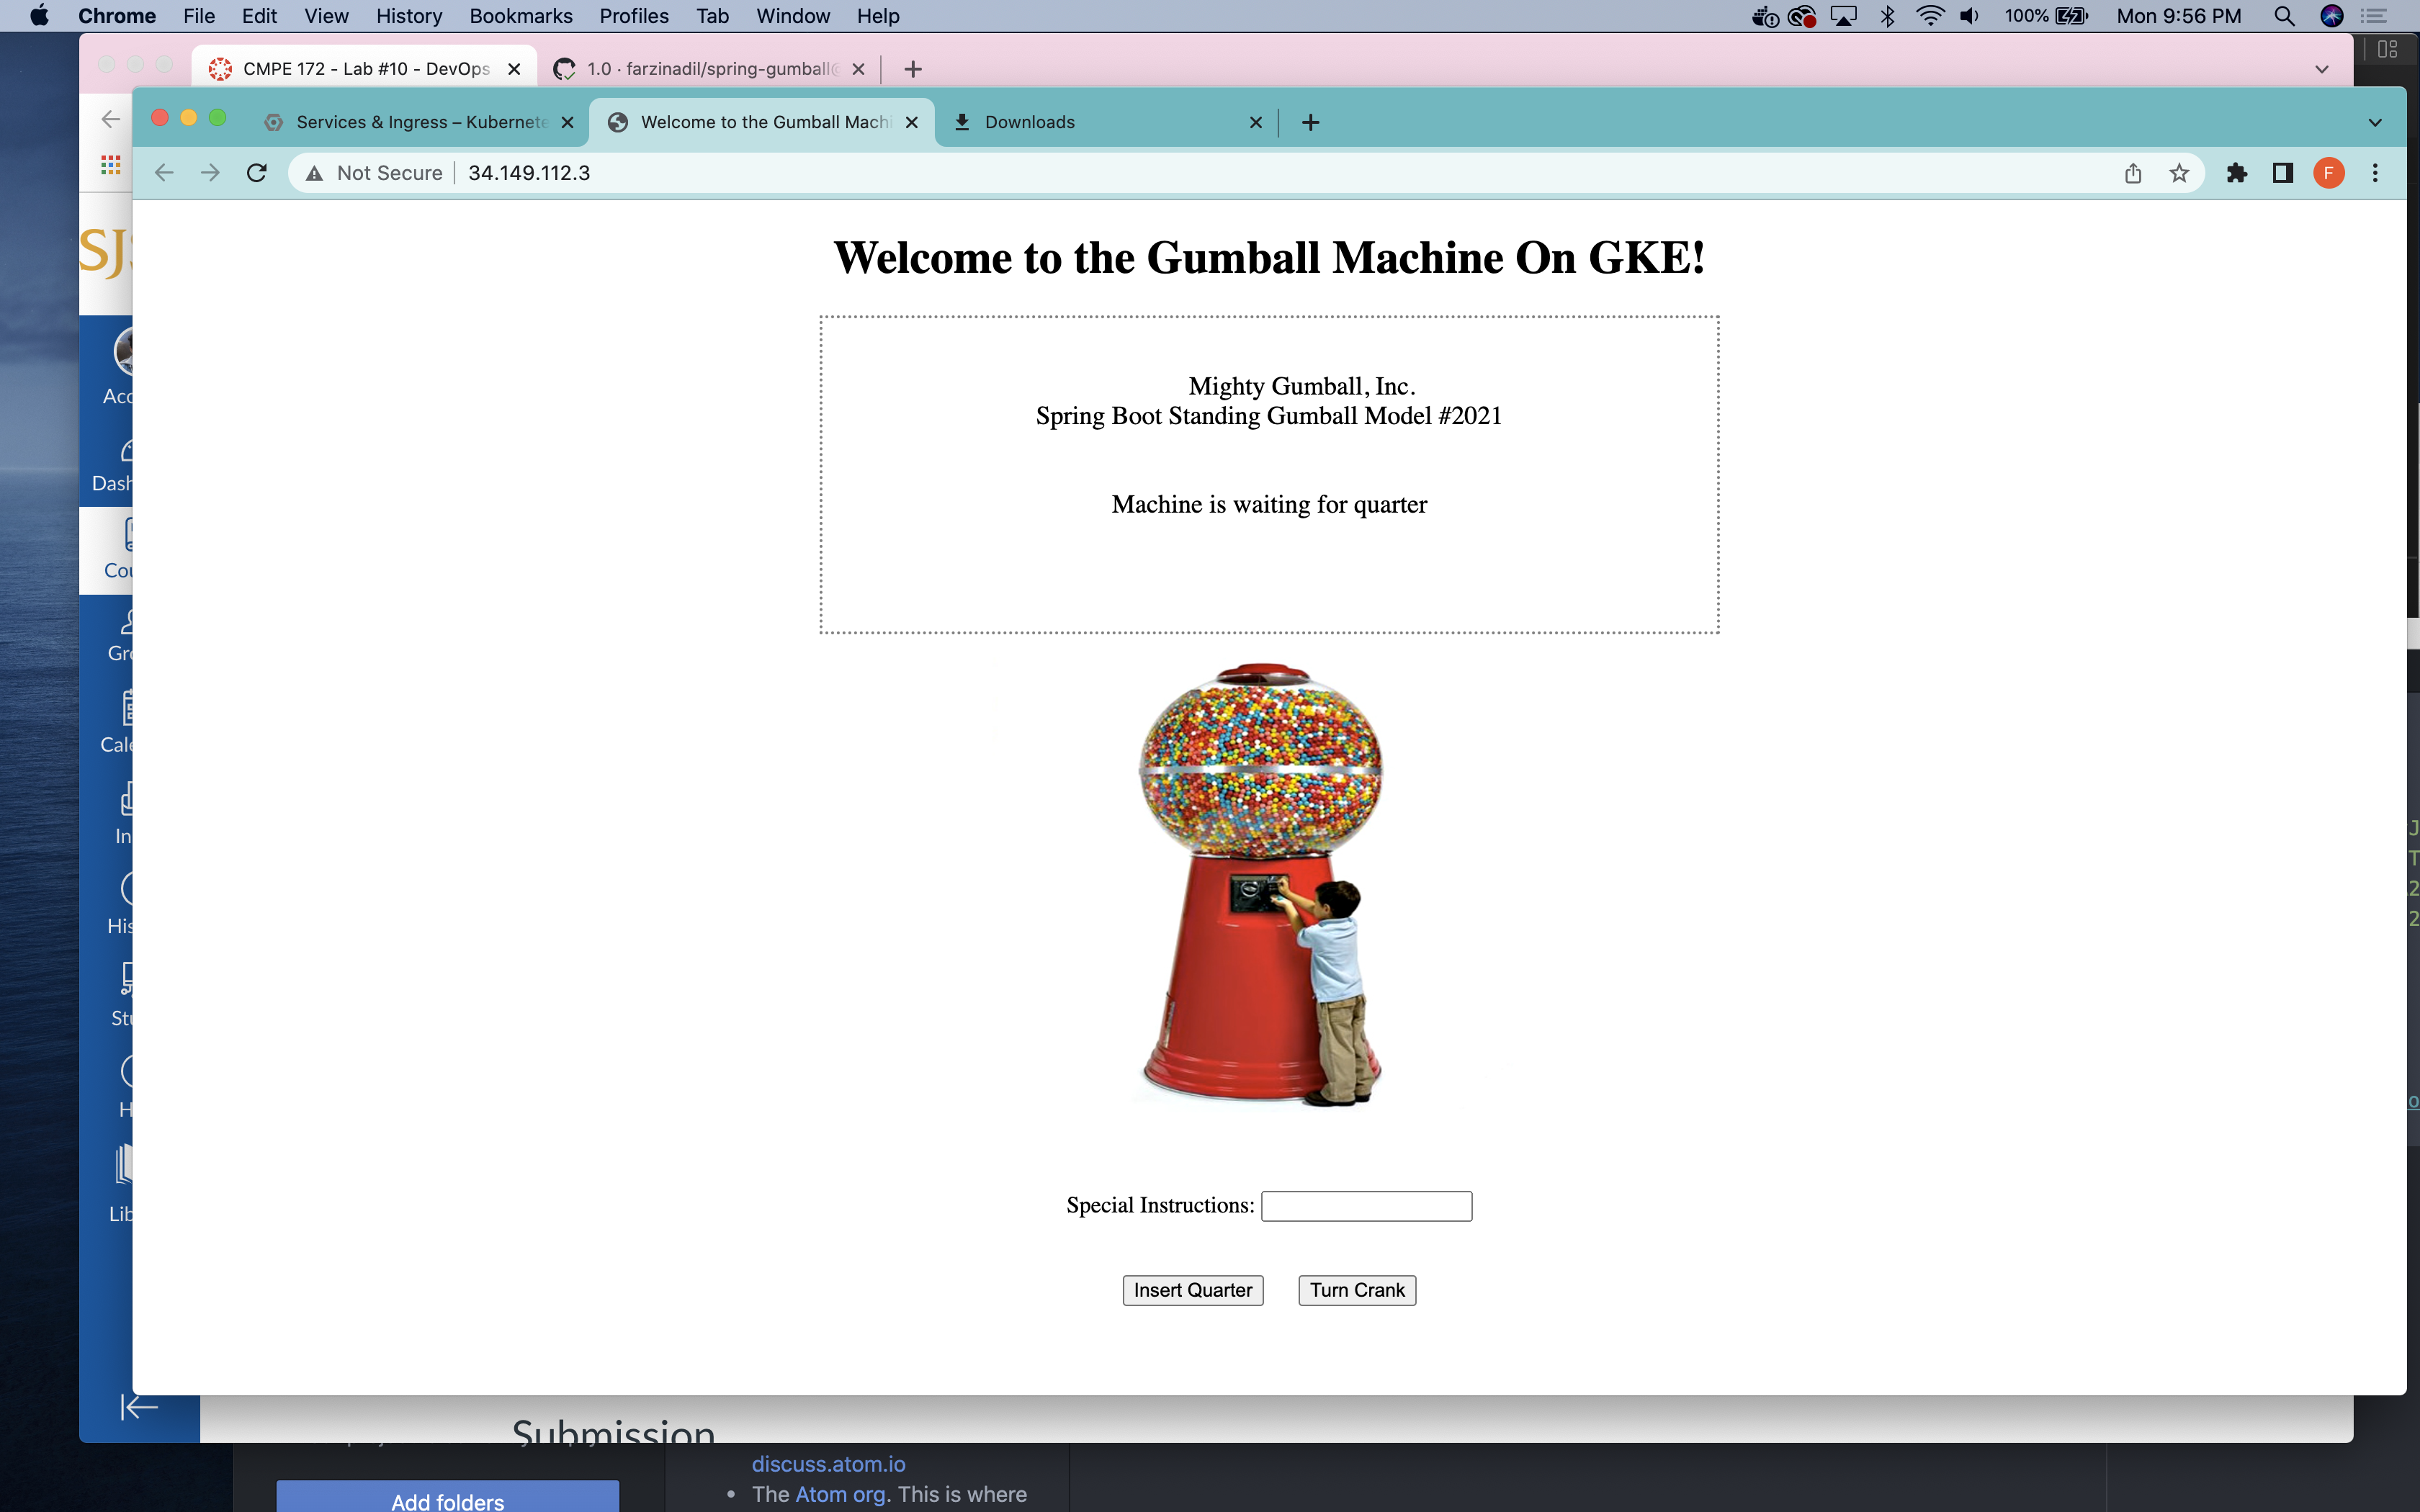
Task: Open the Chrome extensions puzzle icon
Action: [2237, 173]
